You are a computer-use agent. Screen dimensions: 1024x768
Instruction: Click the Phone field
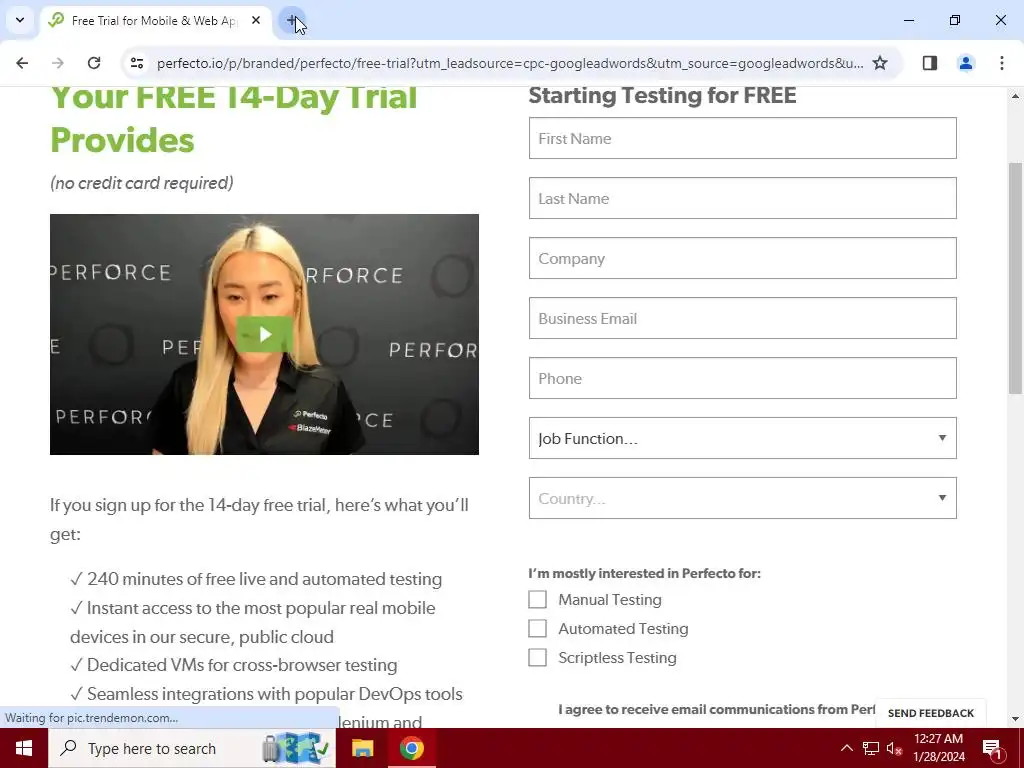(x=743, y=378)
